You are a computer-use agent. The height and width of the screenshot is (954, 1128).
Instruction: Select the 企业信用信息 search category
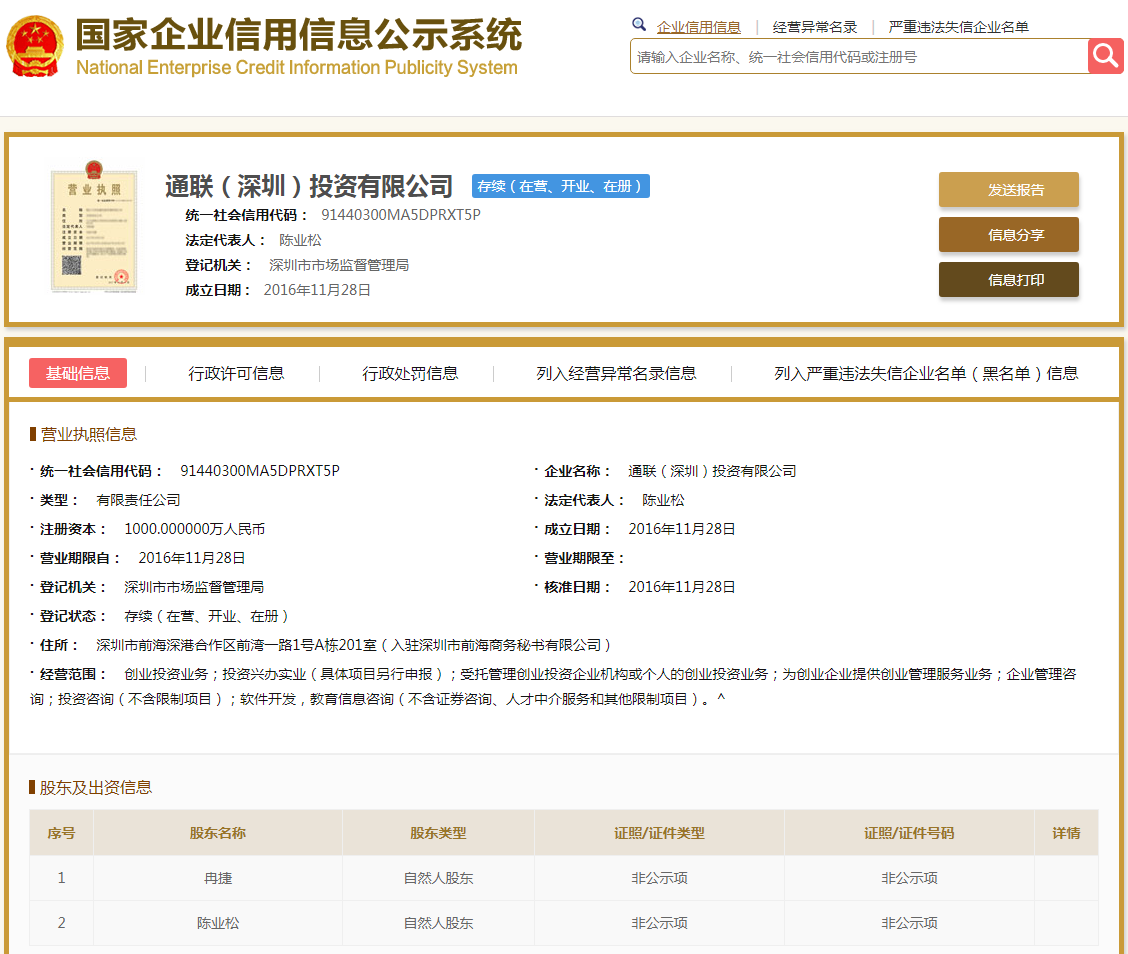[x=698, y=27]
